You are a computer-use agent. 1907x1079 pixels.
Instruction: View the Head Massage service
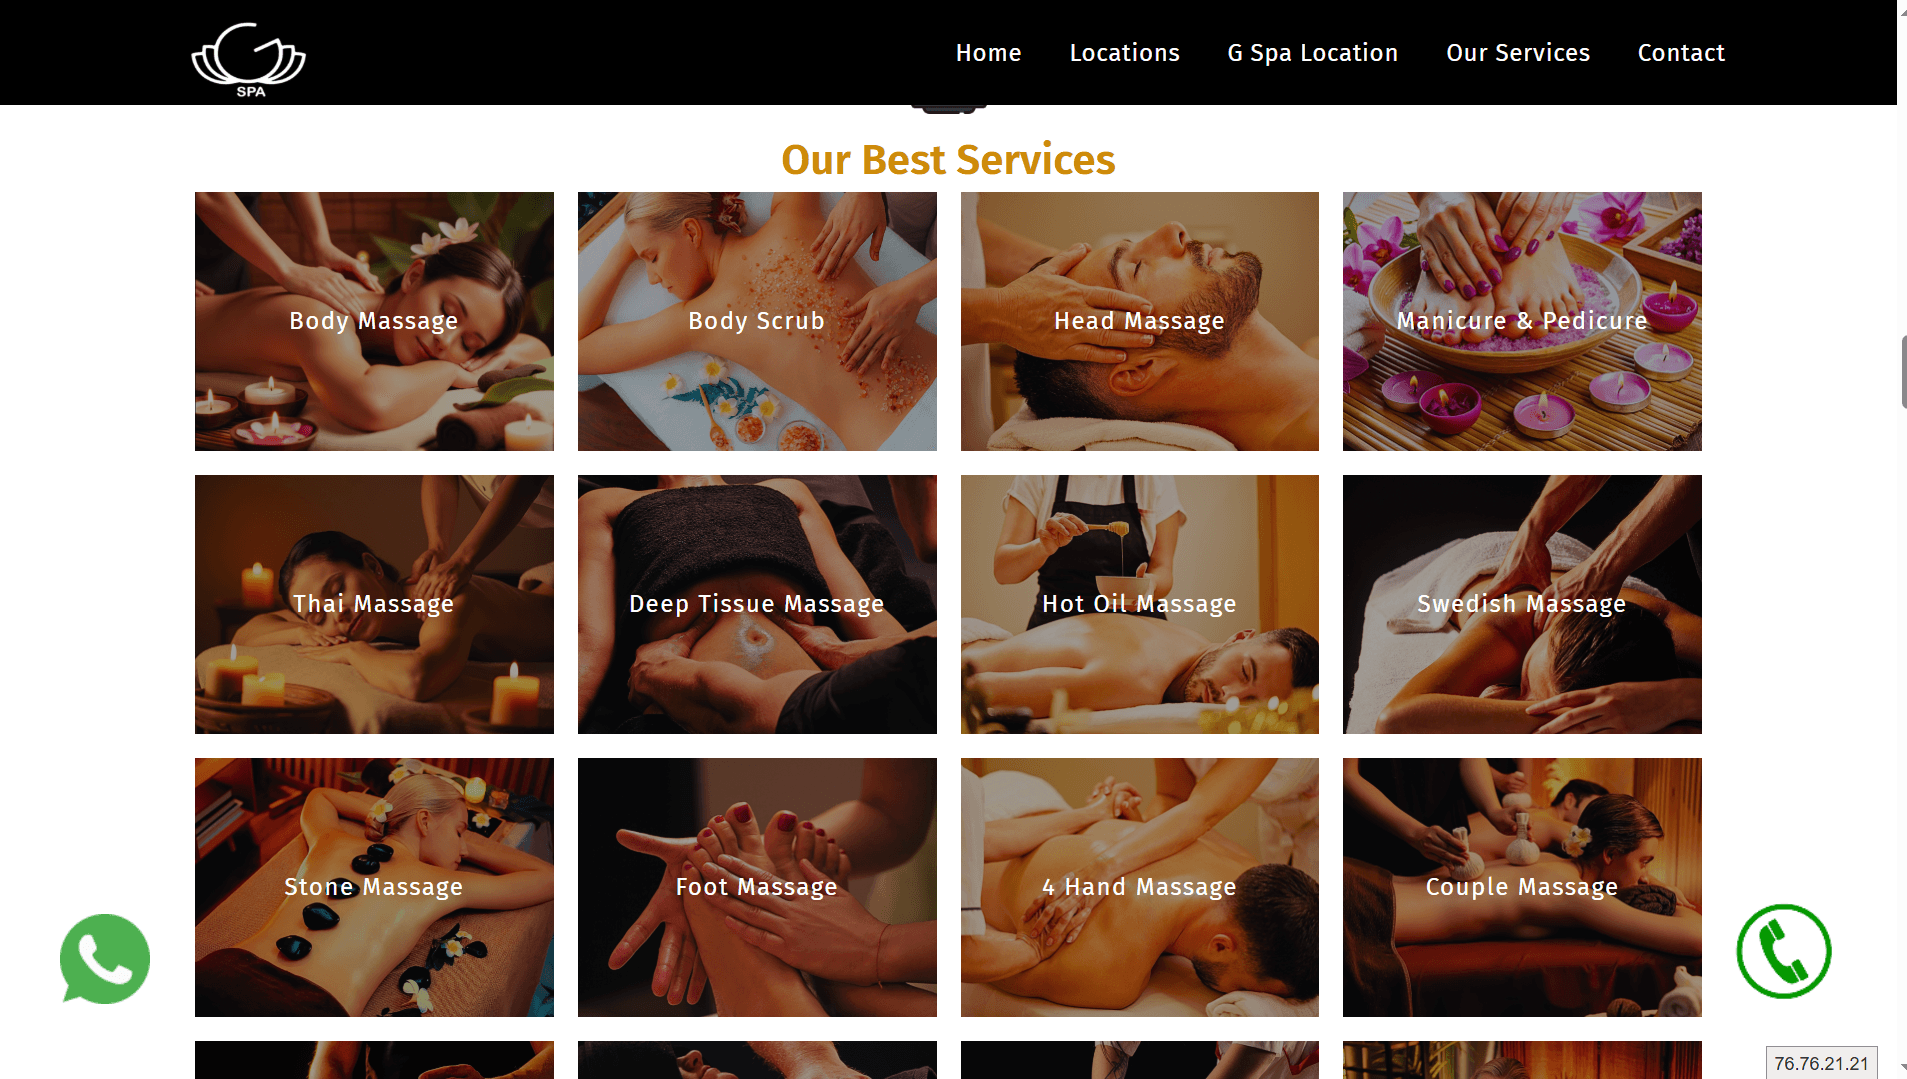click(x=1140, y=321)
